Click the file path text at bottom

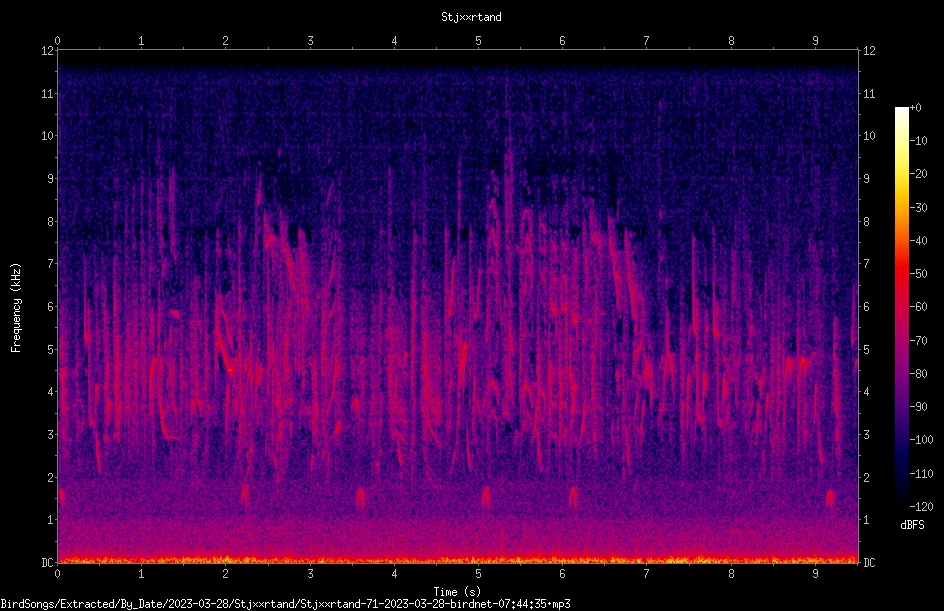tap(285, 604)
